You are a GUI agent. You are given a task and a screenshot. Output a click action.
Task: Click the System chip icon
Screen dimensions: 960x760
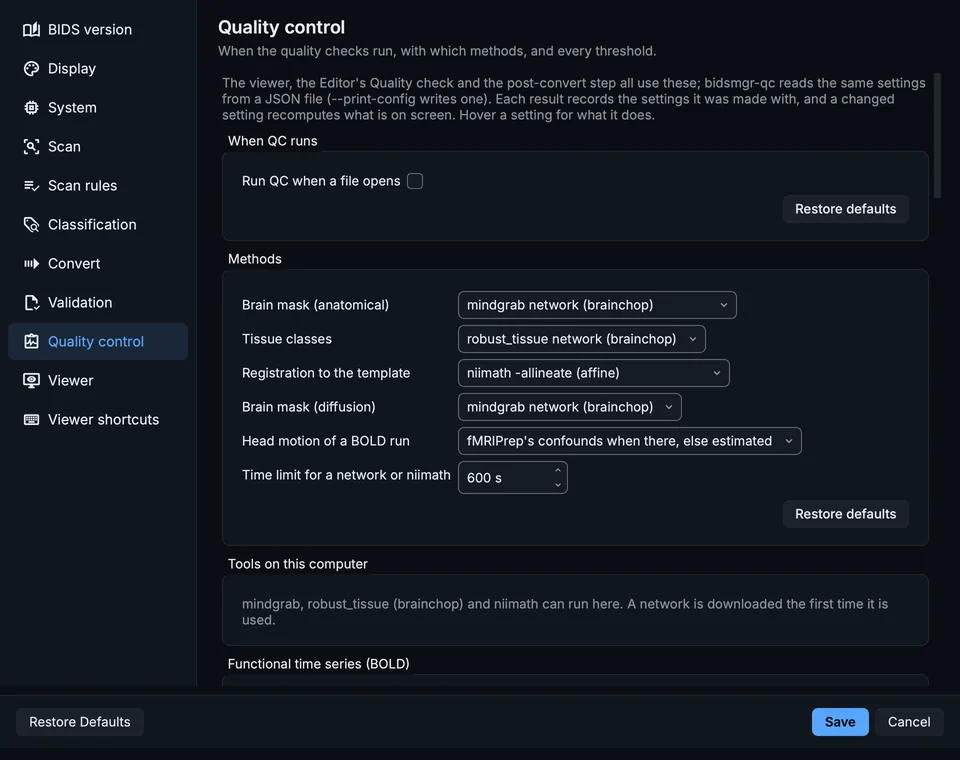click(x=31, y=108)
